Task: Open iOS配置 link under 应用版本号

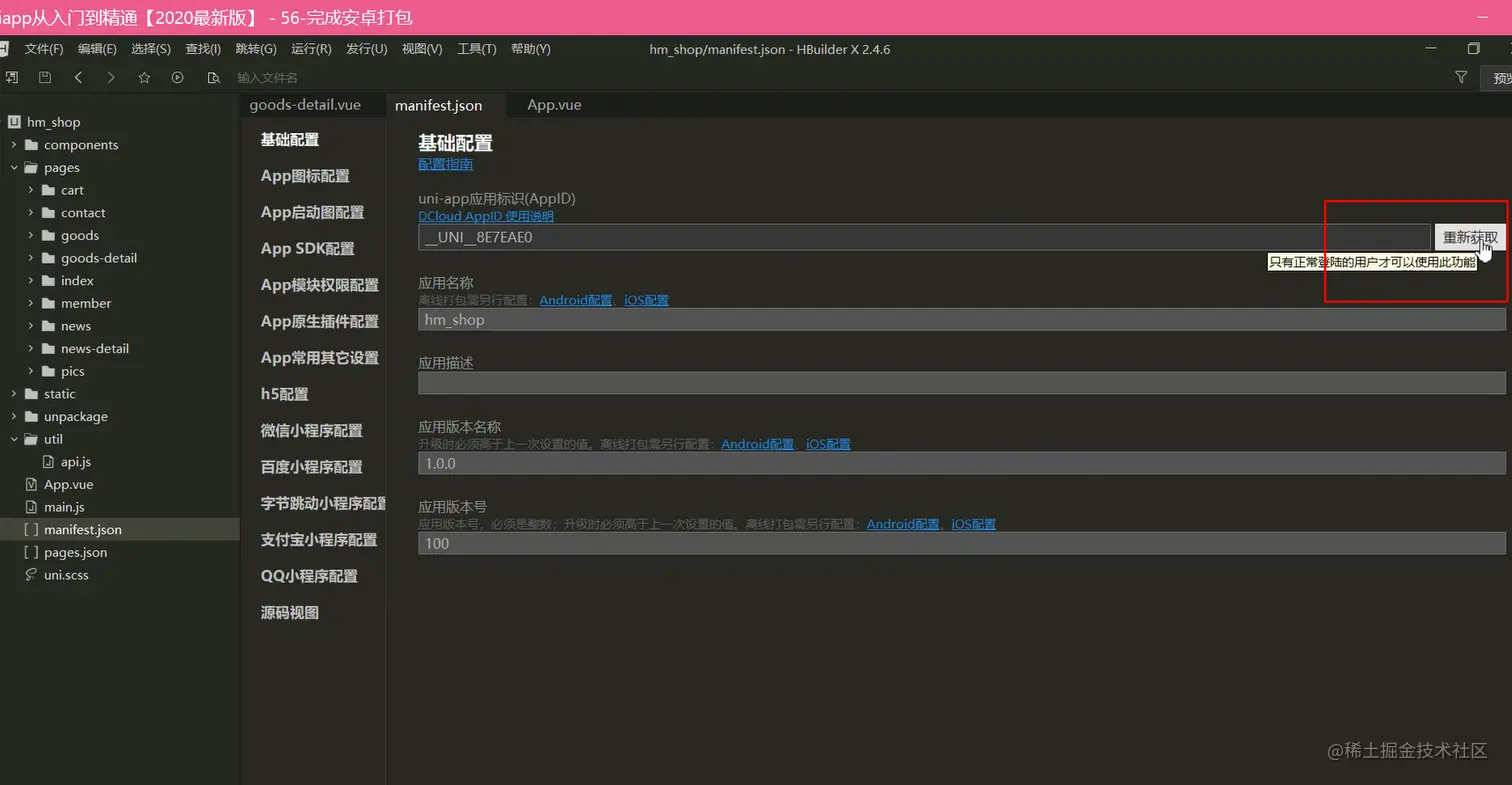Action: point(974,524)
